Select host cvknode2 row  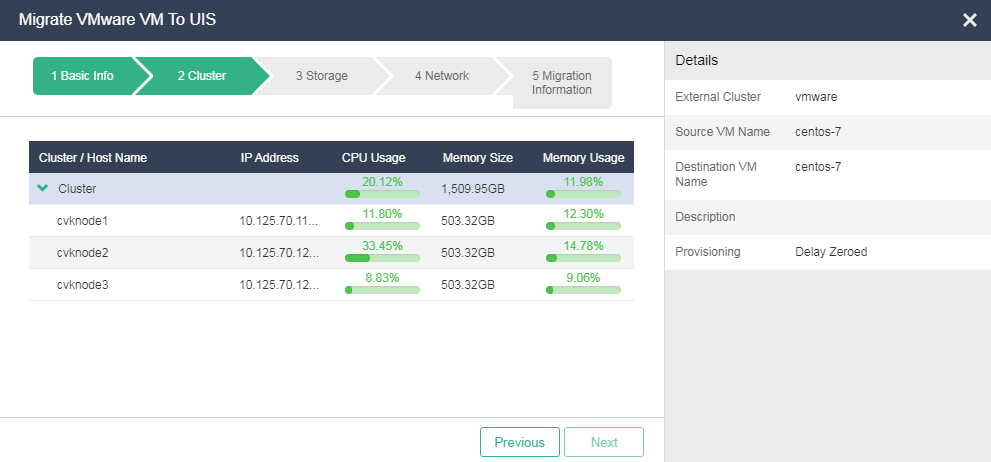(x=331, y=253)
